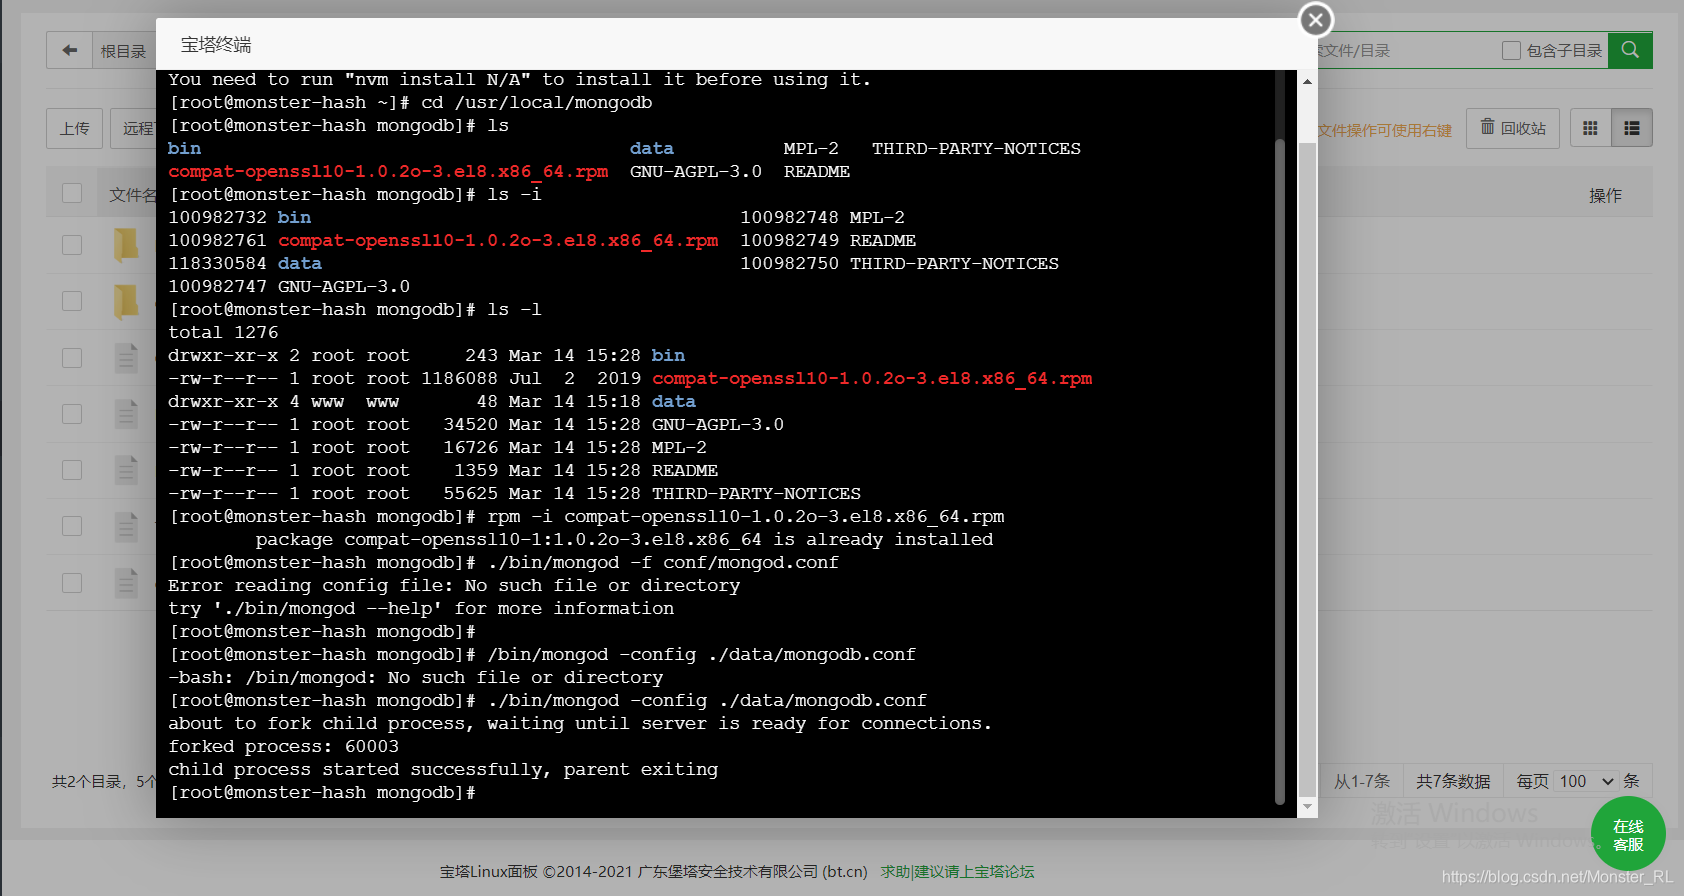Click the last document file icon
The image size is (1684, 896).
click(x=126, y=582)
